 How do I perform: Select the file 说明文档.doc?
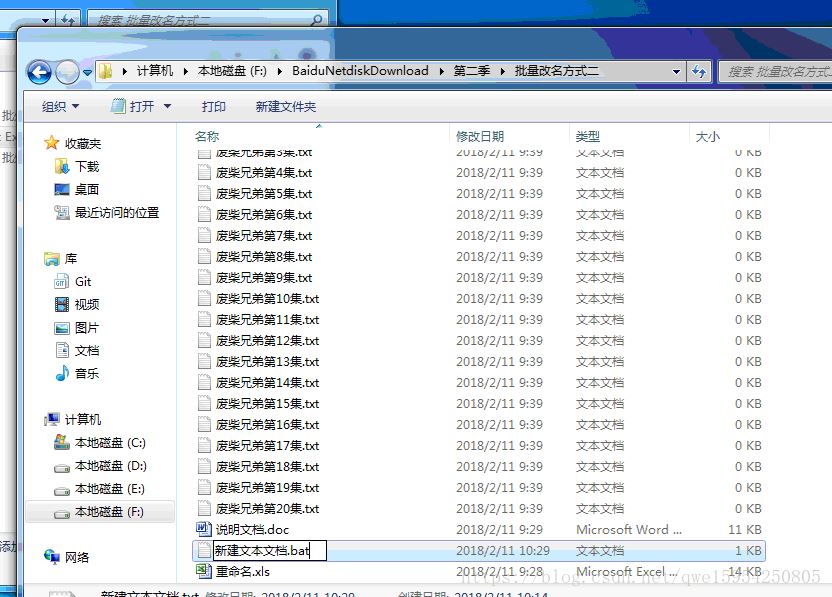pyautogui.click(x=252, y=530)
